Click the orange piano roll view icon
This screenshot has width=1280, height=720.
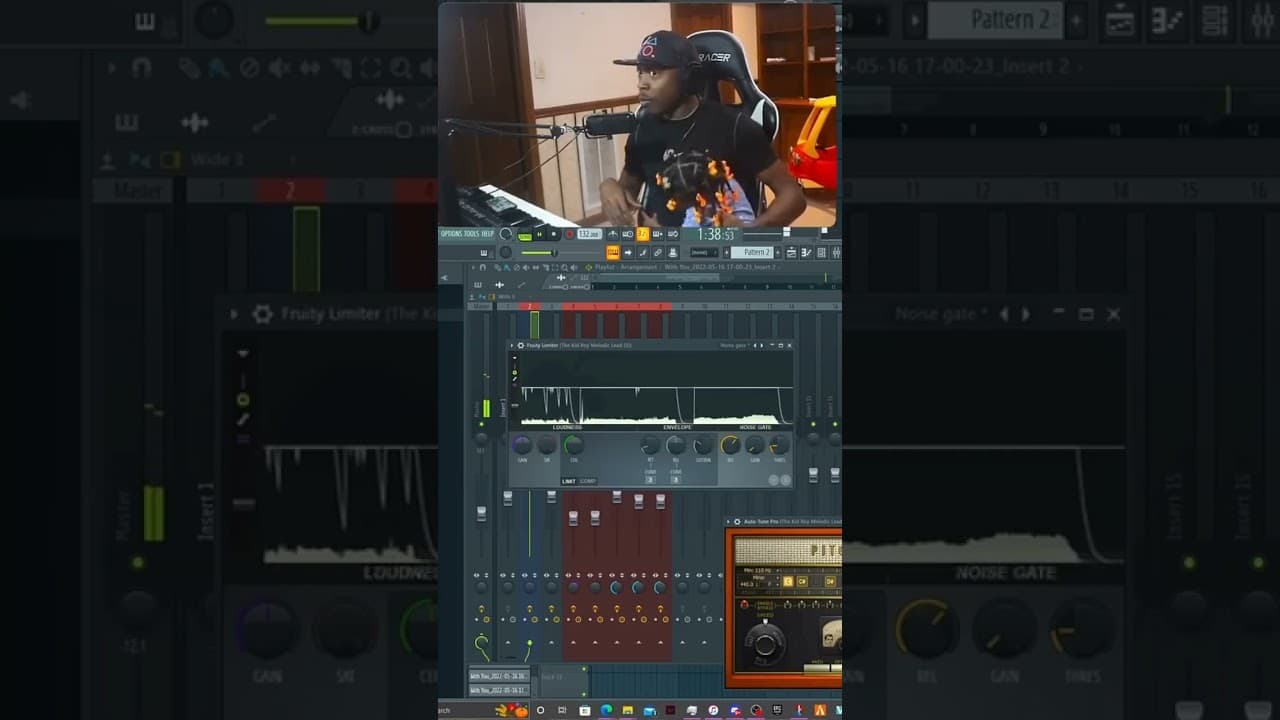[x=613, y=252]
